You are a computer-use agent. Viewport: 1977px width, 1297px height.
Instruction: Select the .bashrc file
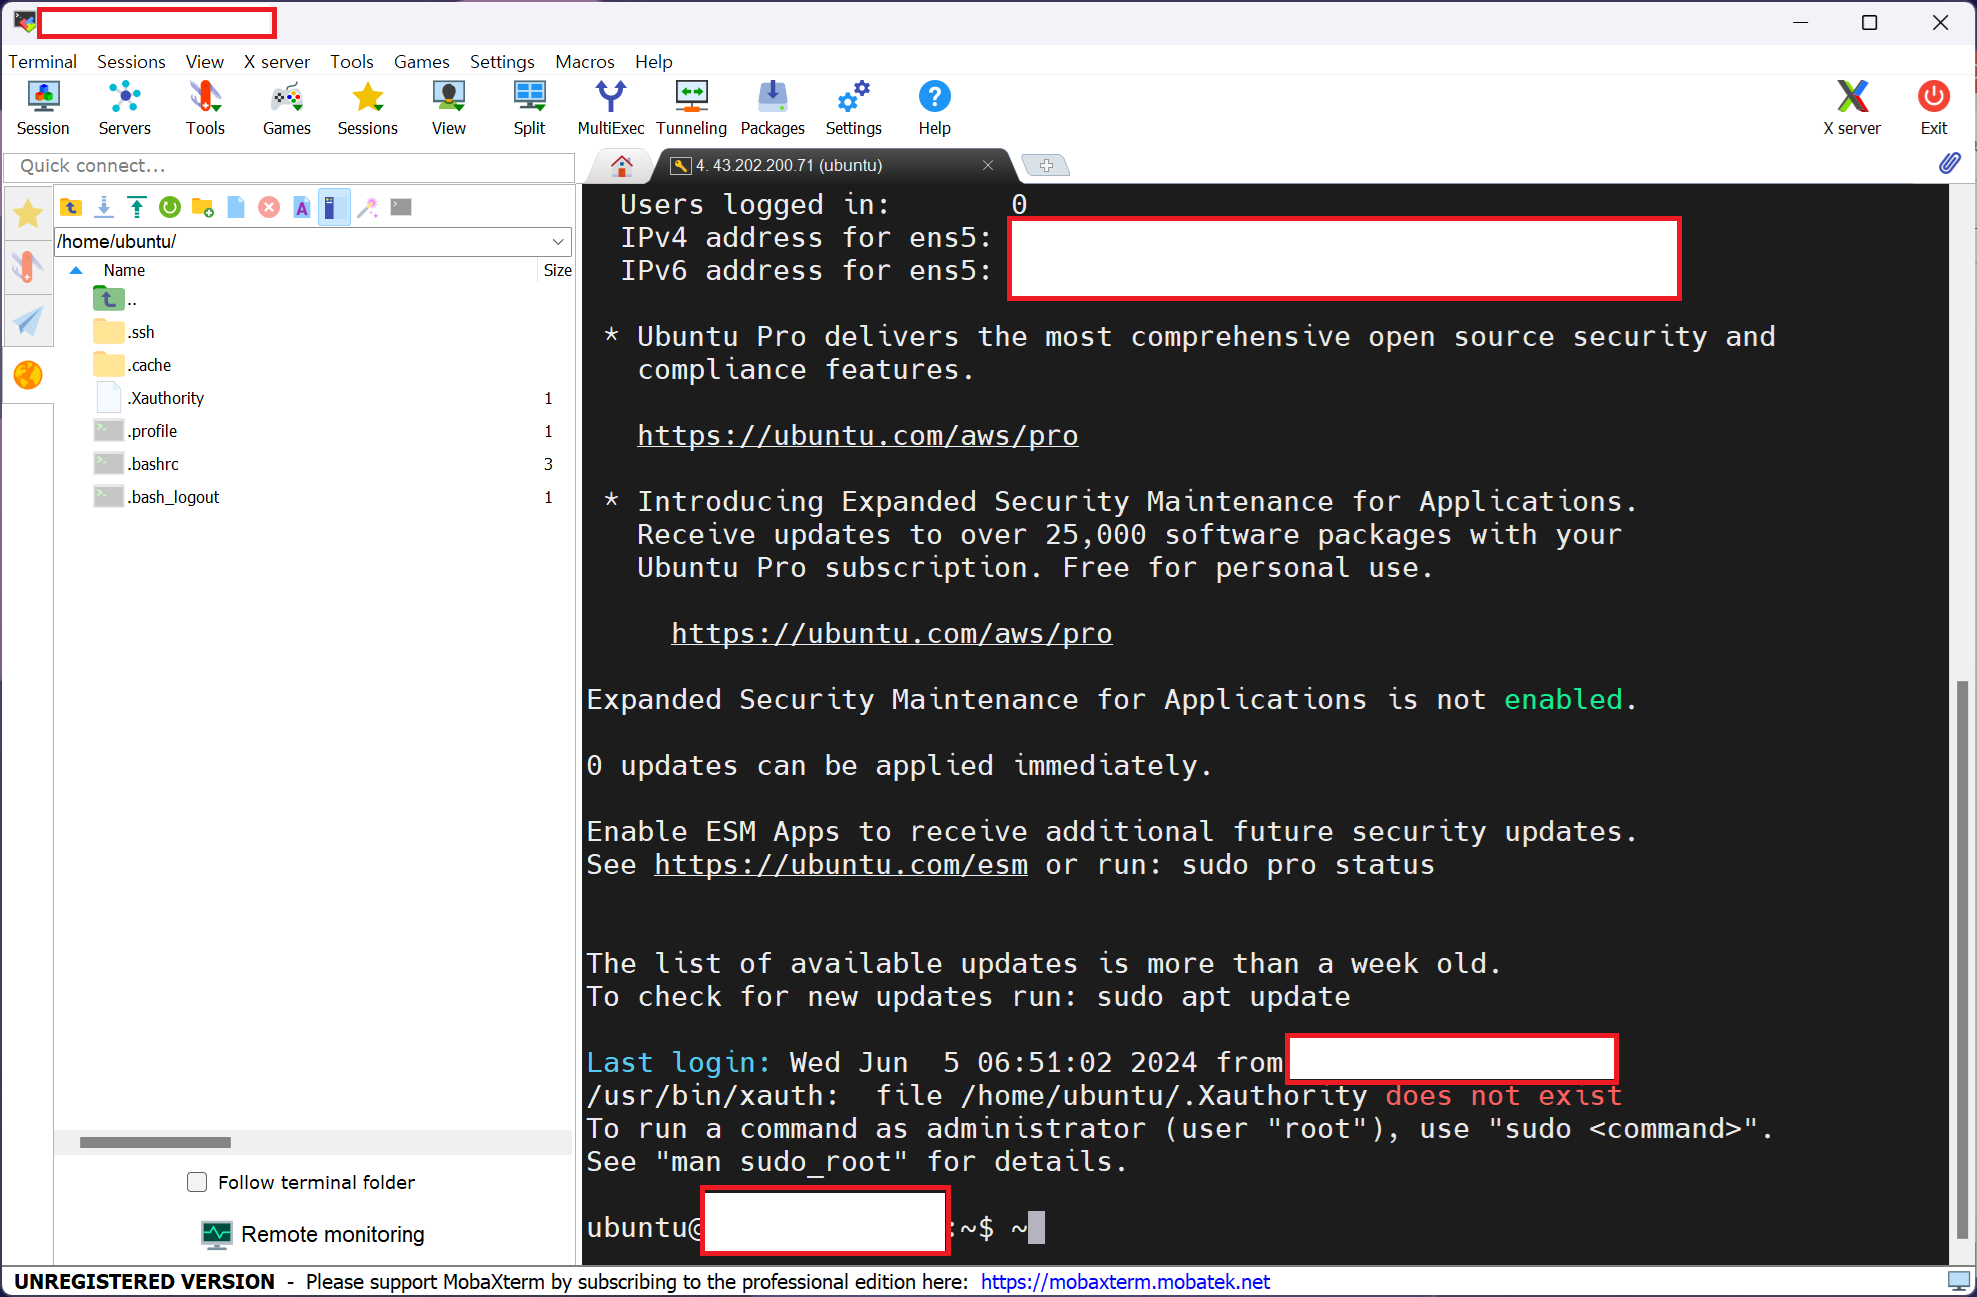(154, 464)
